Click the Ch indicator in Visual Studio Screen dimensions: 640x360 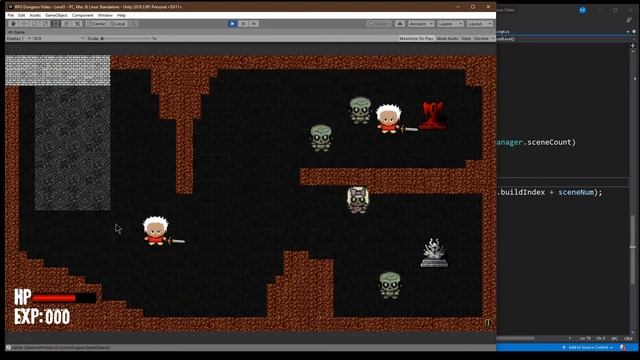pos(600,338)
